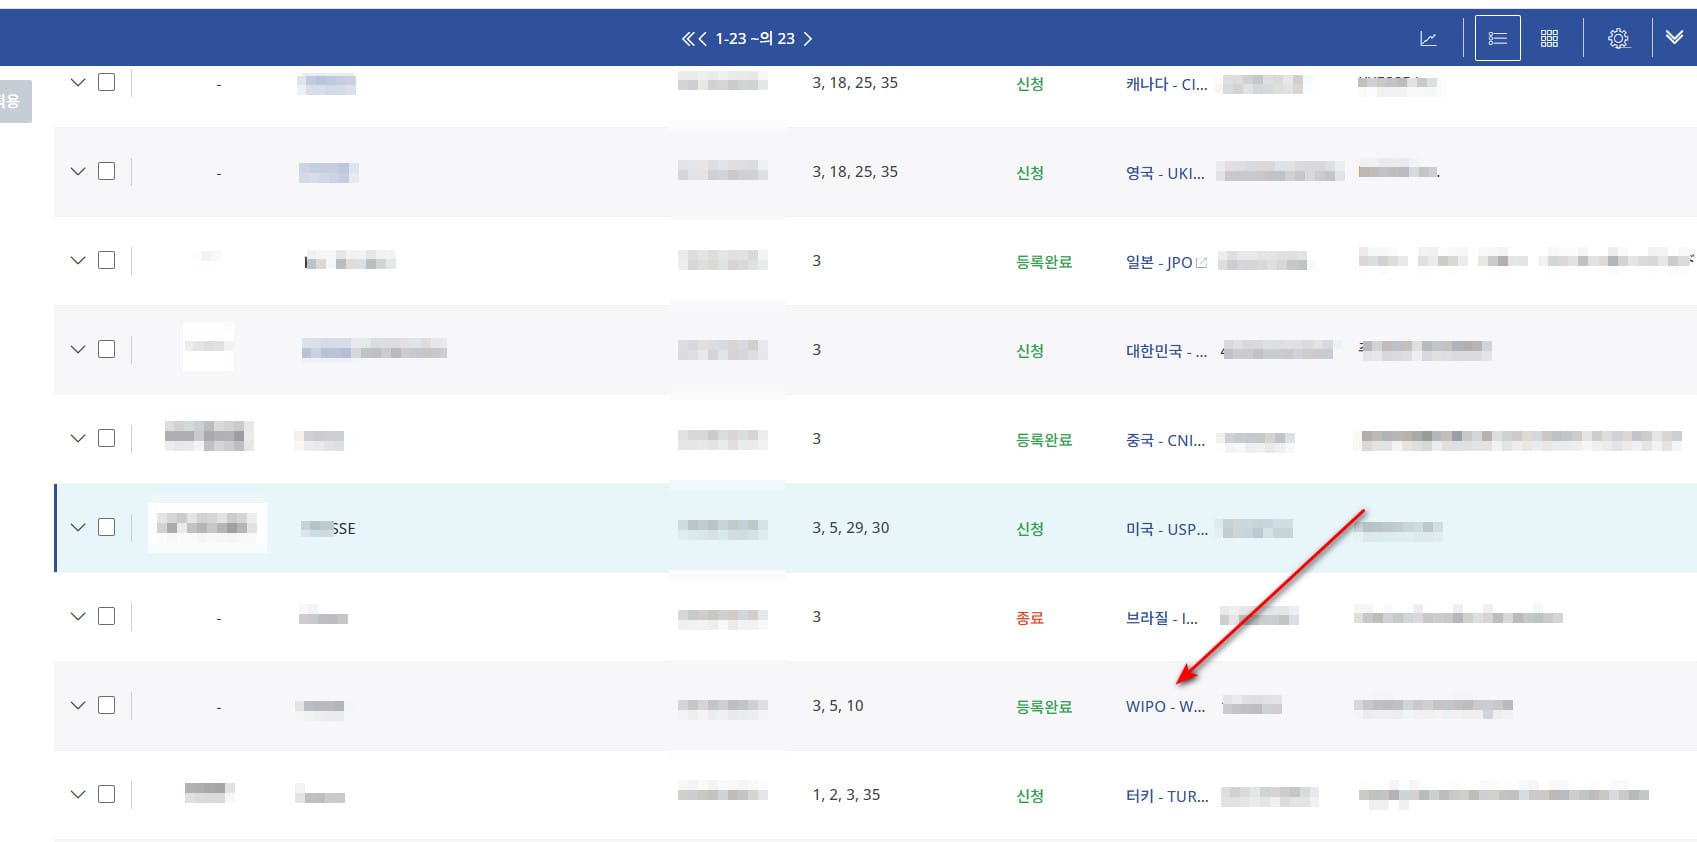Image resolution: width=1697 pixels, height=842 pixels.
Task: Open the 브라질 - I... office link
Action: tap(1161, 618)
